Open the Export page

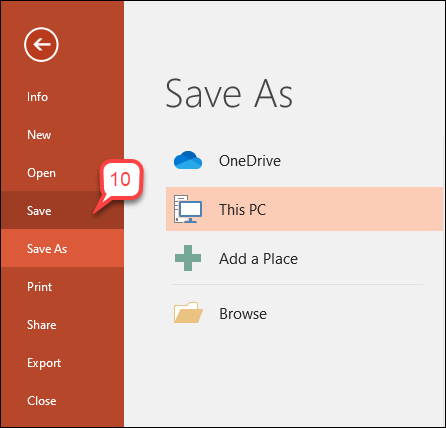44,363
